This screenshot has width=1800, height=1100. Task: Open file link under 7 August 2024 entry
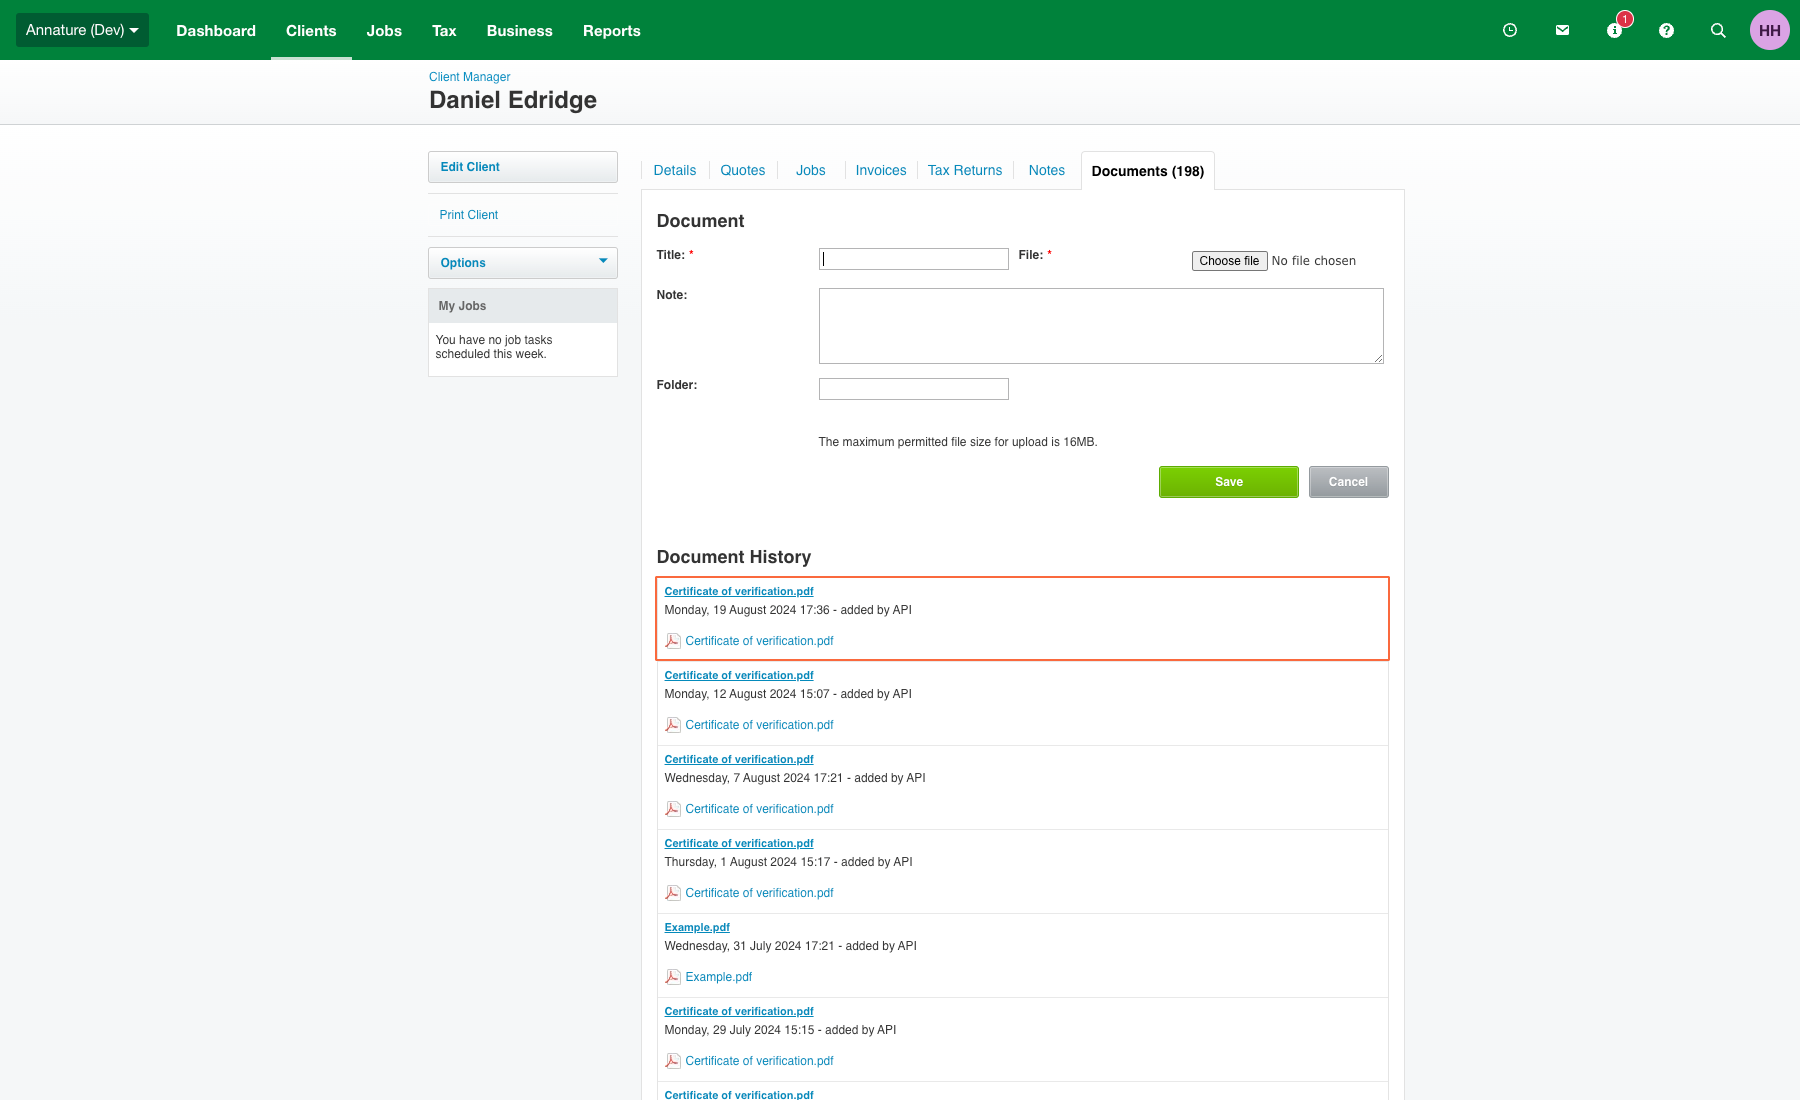pos(759,809)
